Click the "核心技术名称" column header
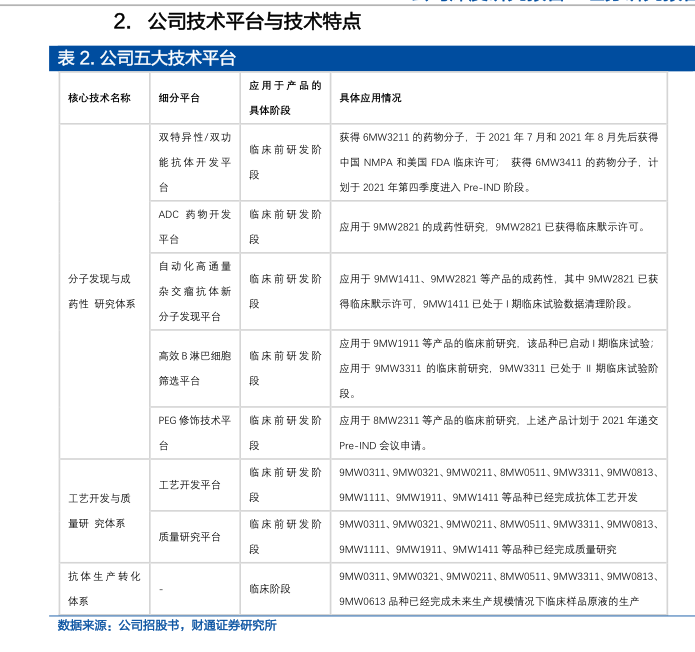 pyautogui.click(x=99, y=98)
